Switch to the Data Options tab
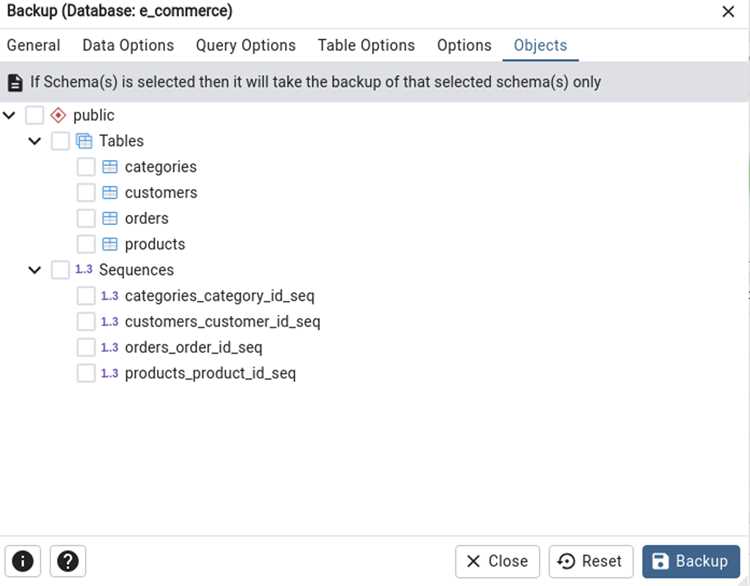The image size is (750, 586). click(128, 45)
